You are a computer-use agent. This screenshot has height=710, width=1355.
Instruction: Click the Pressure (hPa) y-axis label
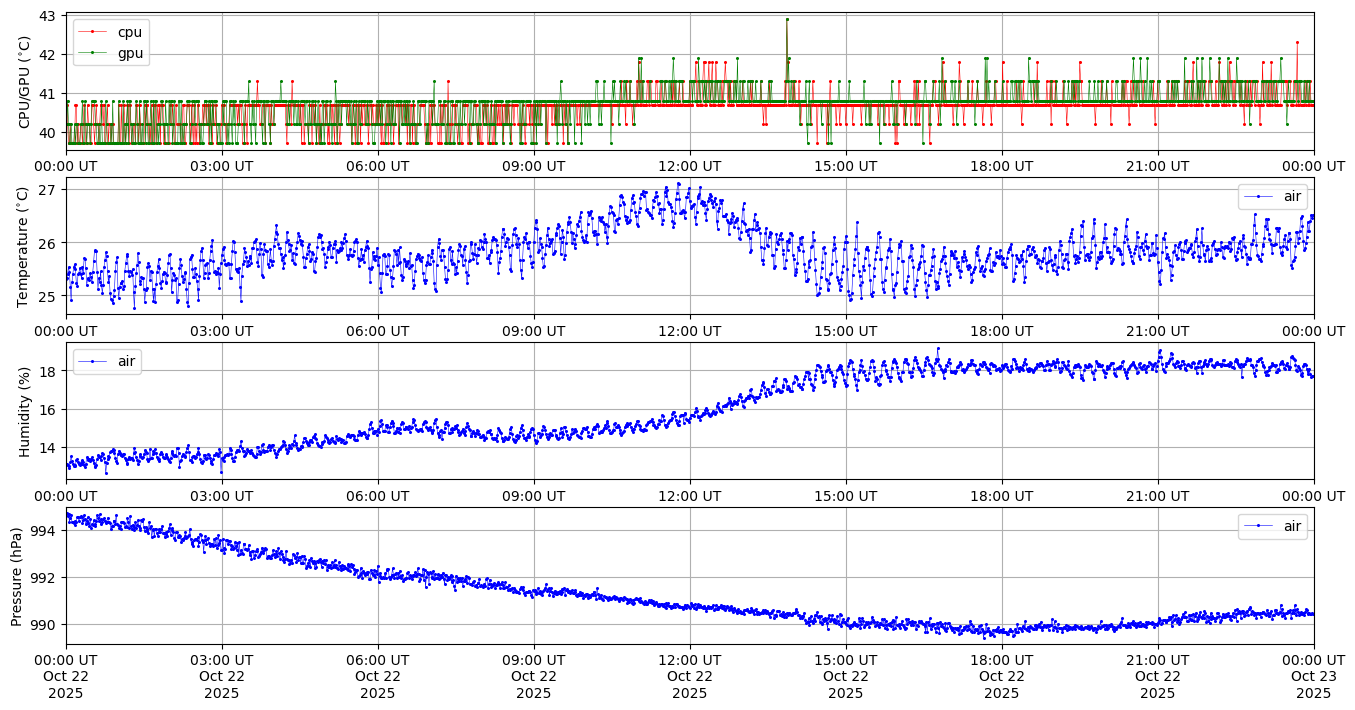coord(17,576)
